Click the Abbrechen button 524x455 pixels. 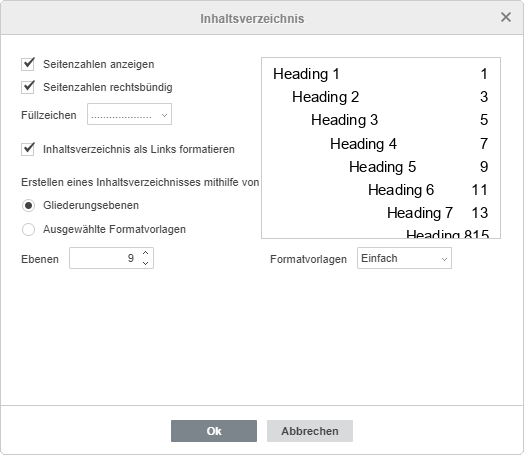(310, 431)
